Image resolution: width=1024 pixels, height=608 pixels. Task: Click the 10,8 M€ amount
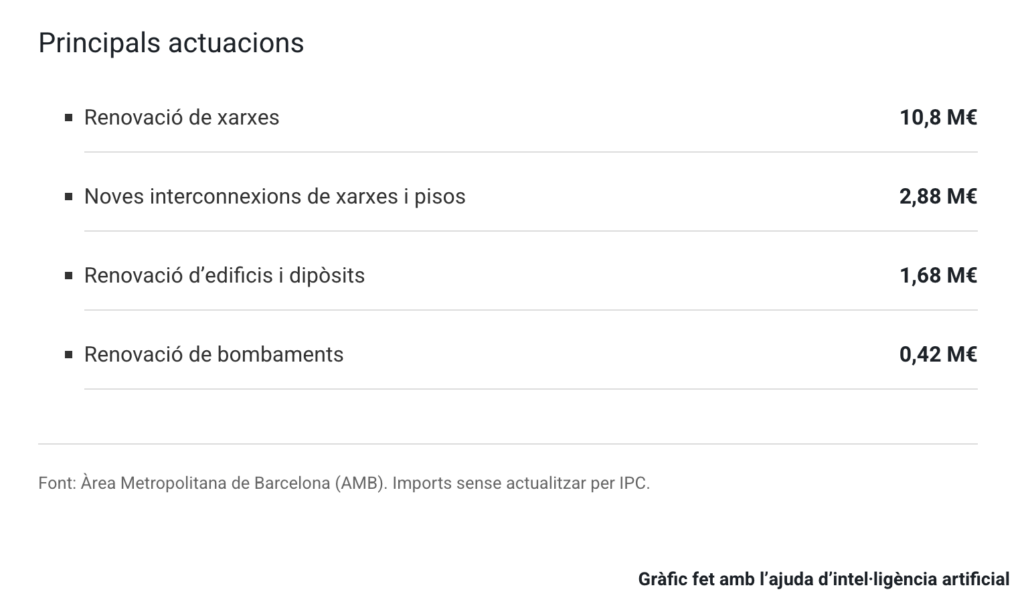[938, 118]
